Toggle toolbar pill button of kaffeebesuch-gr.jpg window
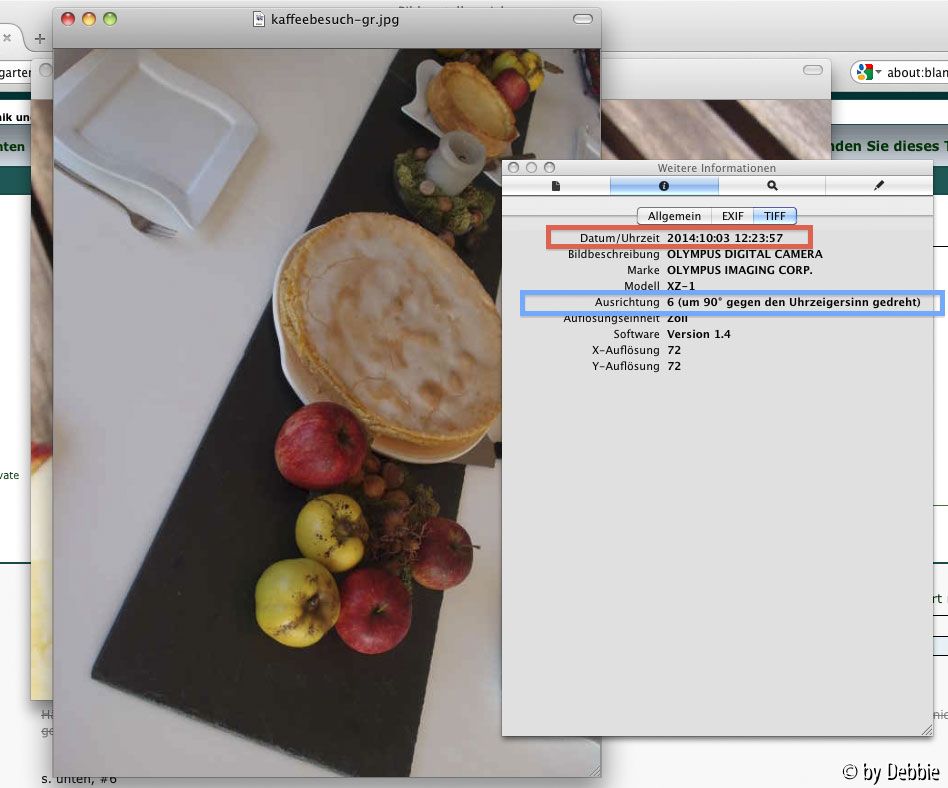 (582, 19)
